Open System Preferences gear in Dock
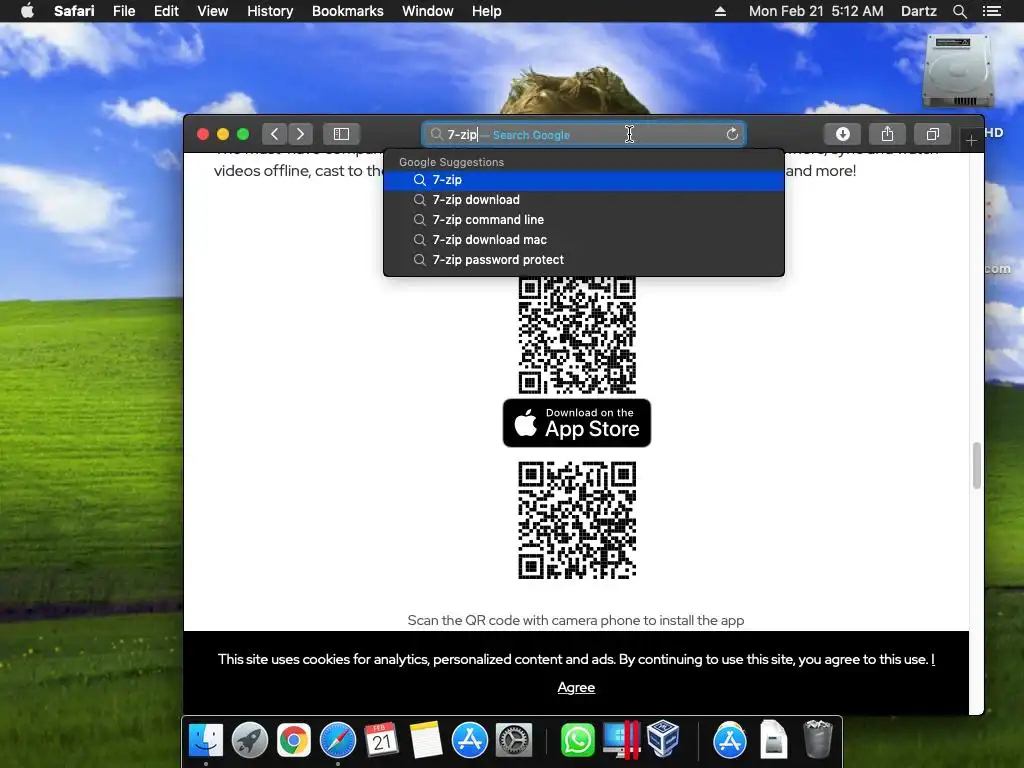1024x768 pixels. tap(514, 740)
